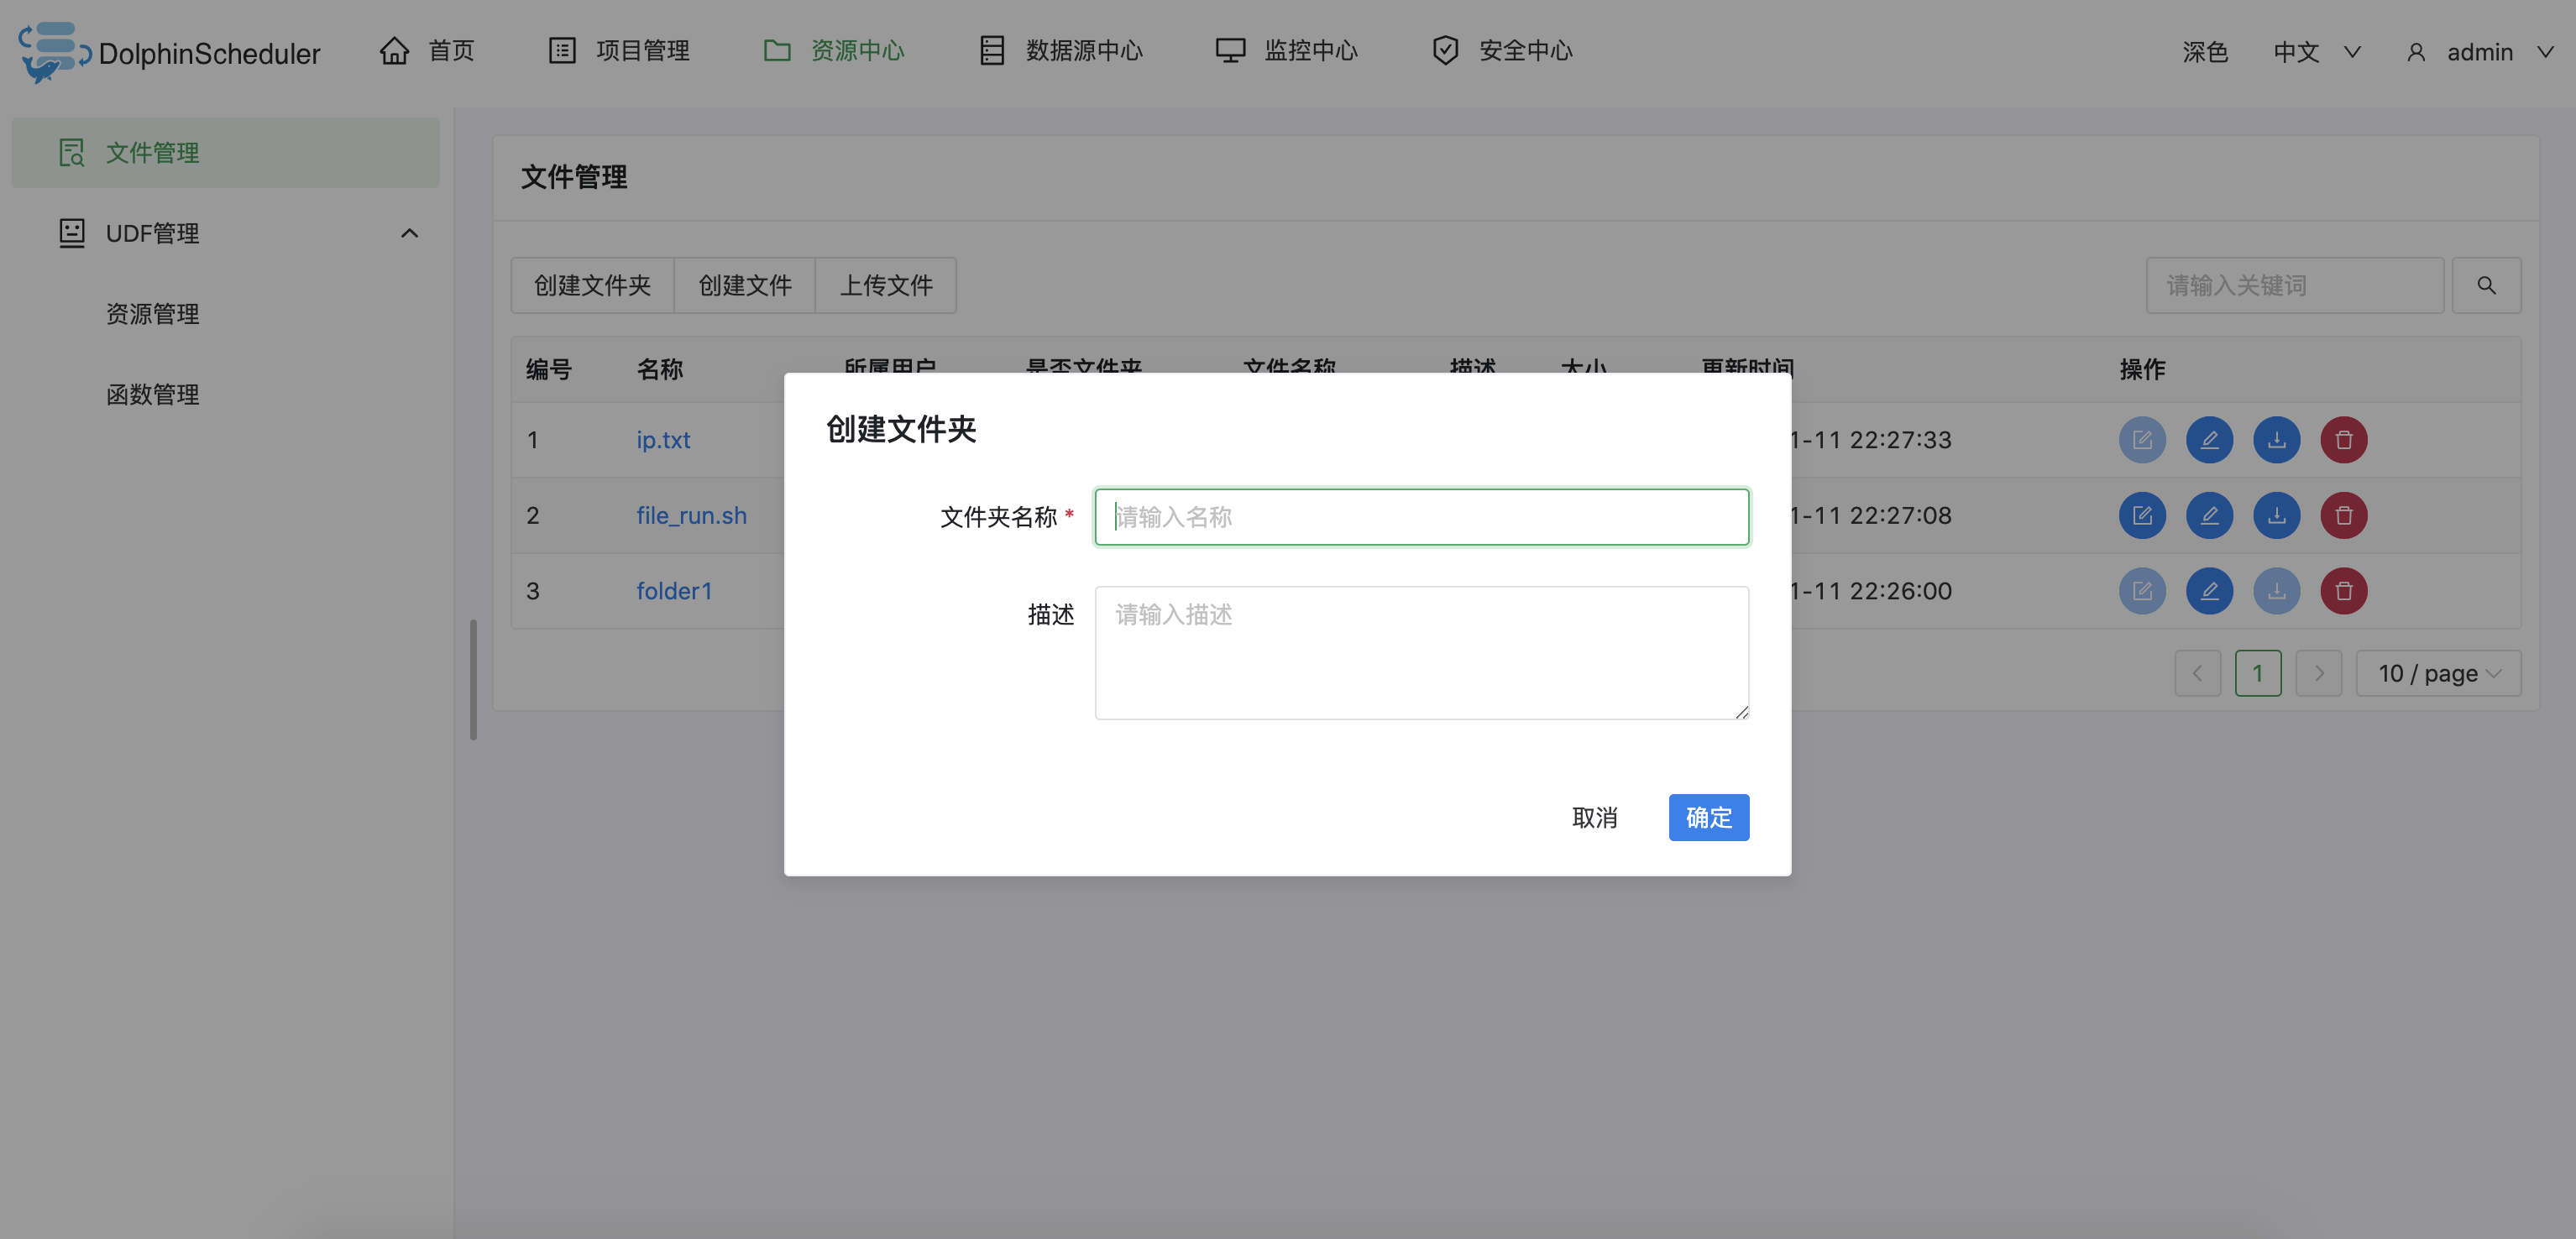This screenshot has height=1239, width=2576.
Task: Click the edit icon for file_run.sh row
Action: tap(2142, 516)
